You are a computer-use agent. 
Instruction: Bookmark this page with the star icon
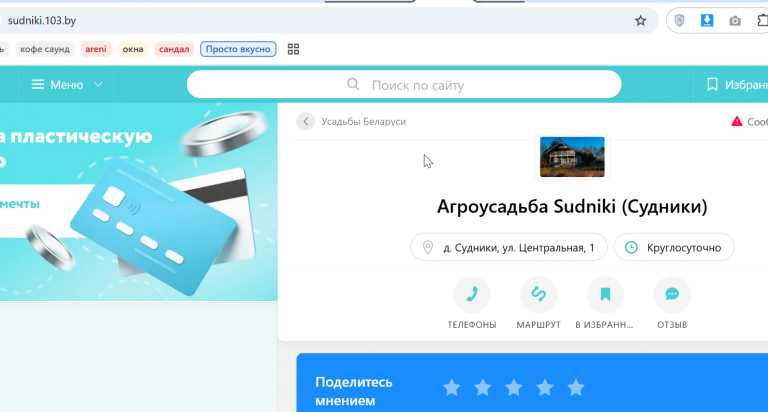click(x=640, y=21)
